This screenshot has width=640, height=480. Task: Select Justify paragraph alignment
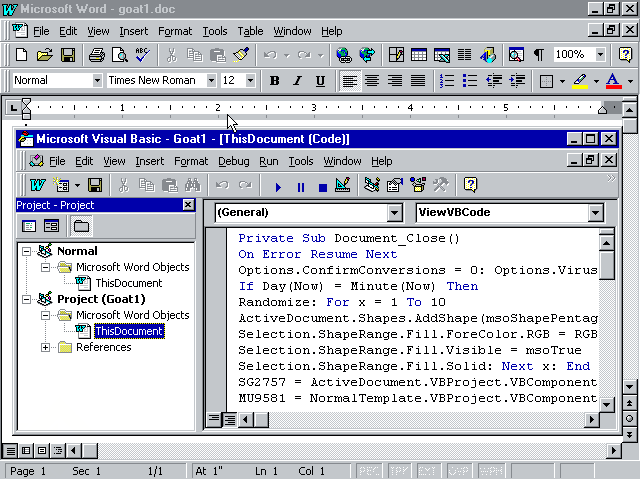(418, 81)
